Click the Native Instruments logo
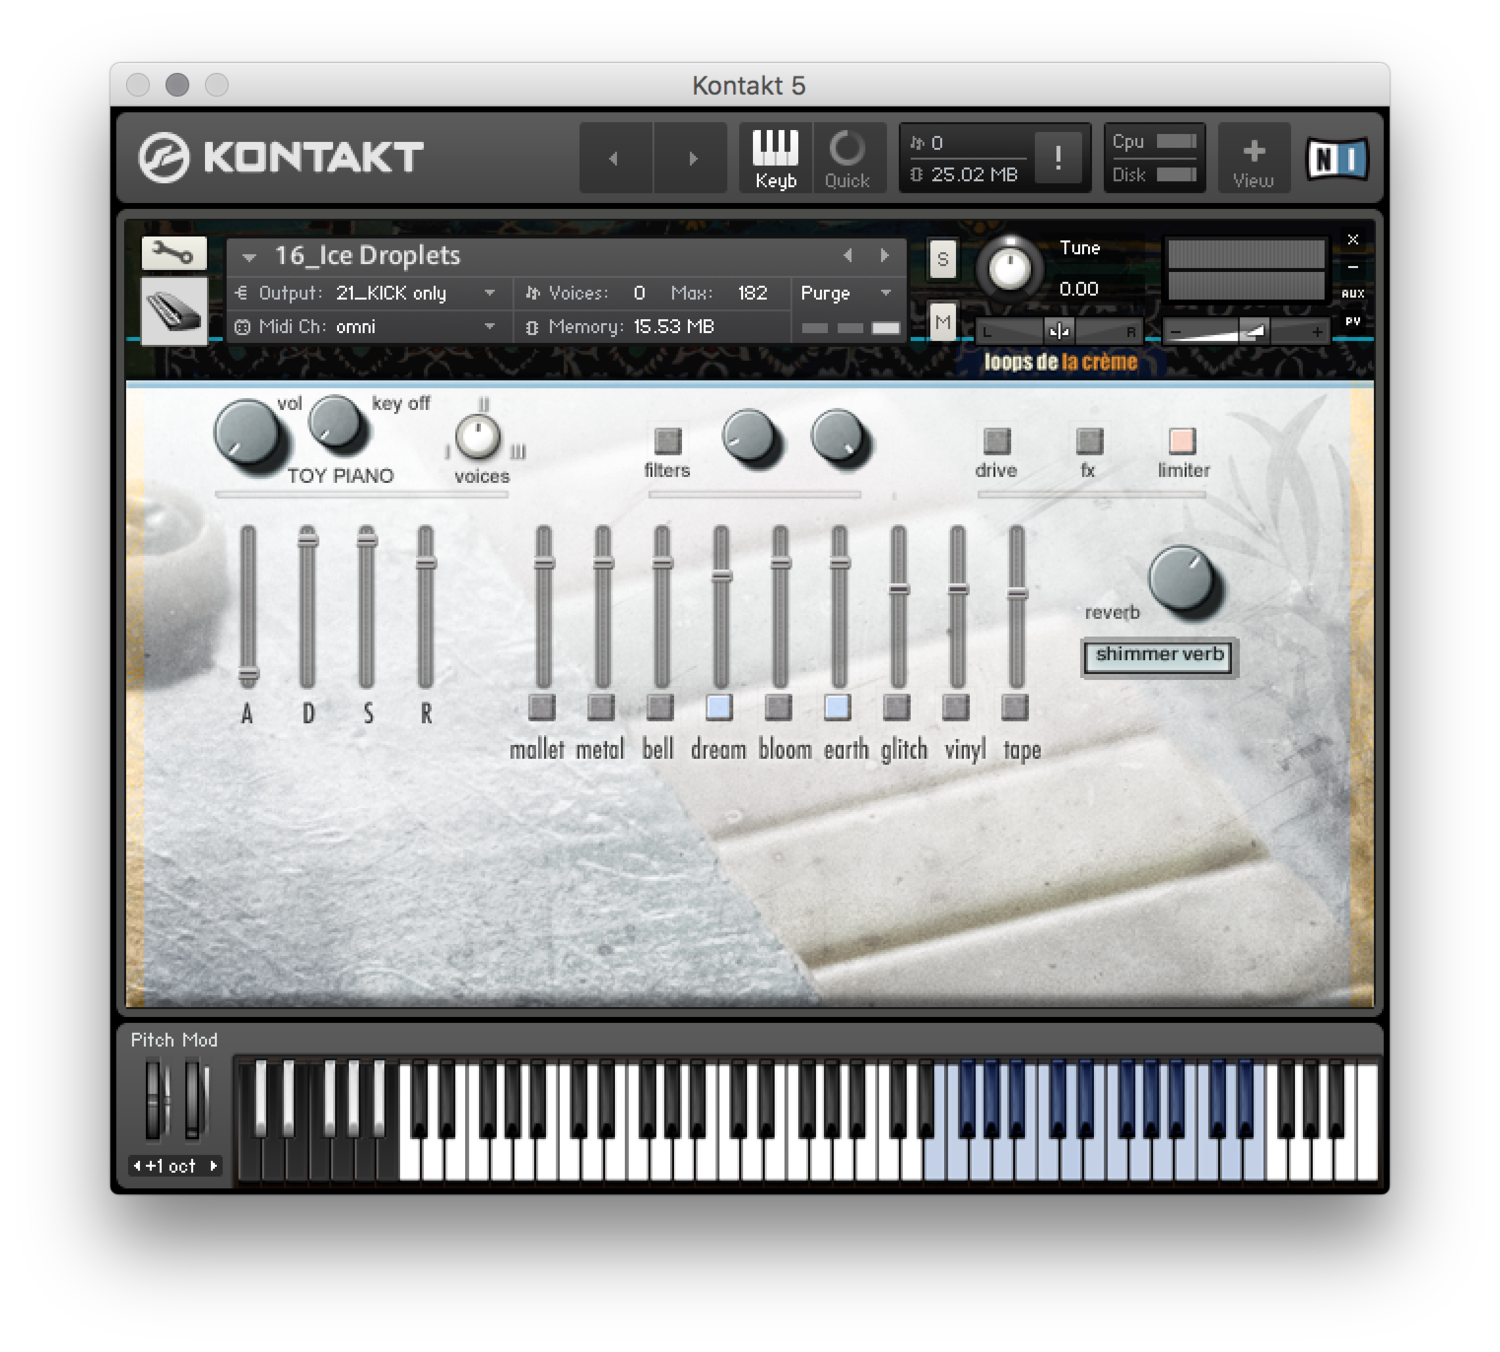1500x1352 pixels. coord(1336,157)
